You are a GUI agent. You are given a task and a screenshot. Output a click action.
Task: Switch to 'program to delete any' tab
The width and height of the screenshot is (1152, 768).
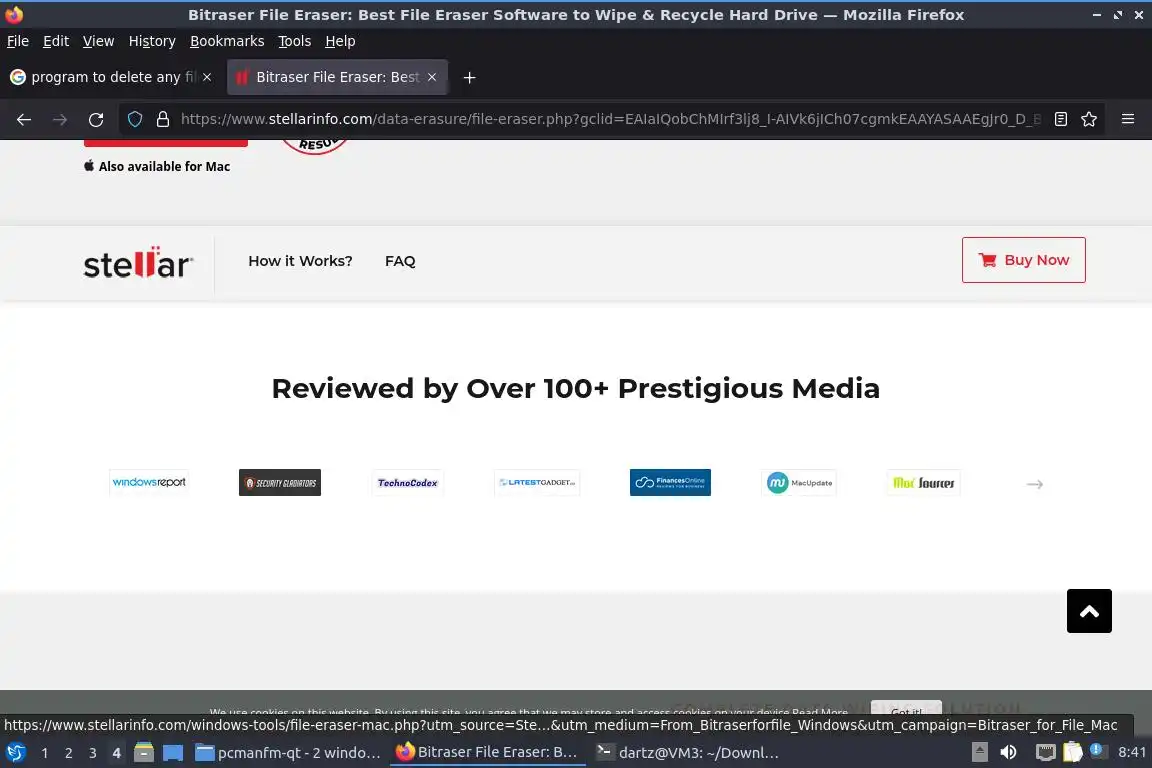(x=112, y=77)
